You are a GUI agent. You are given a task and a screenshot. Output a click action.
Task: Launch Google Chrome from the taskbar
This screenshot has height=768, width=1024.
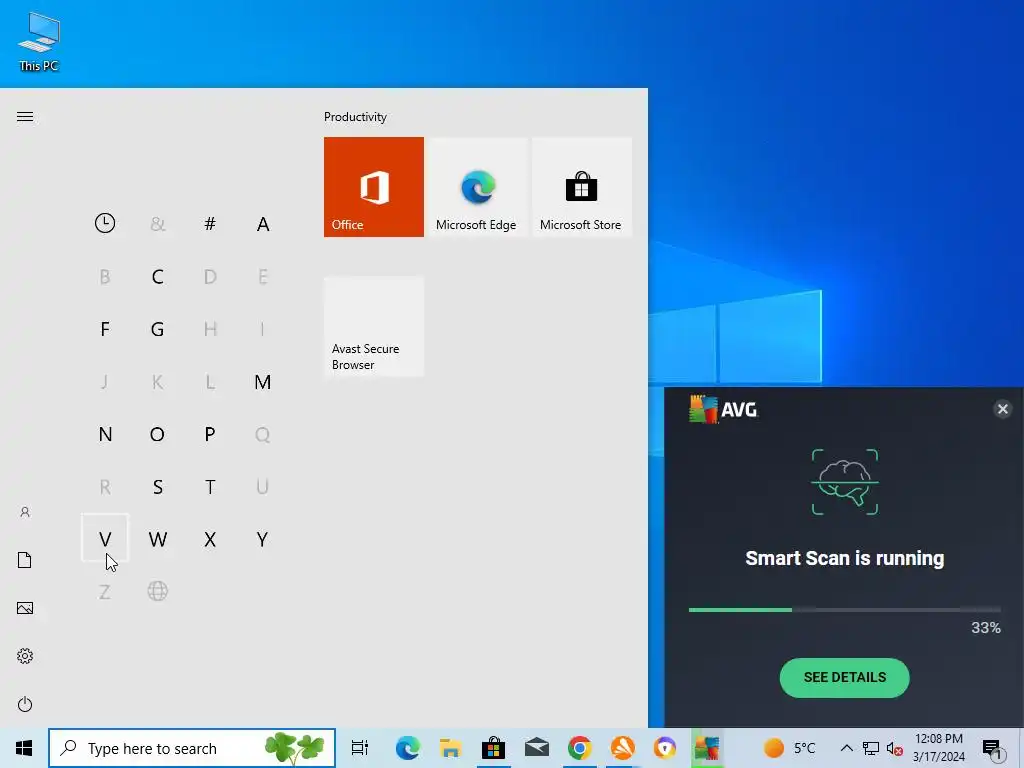[580, 748]
